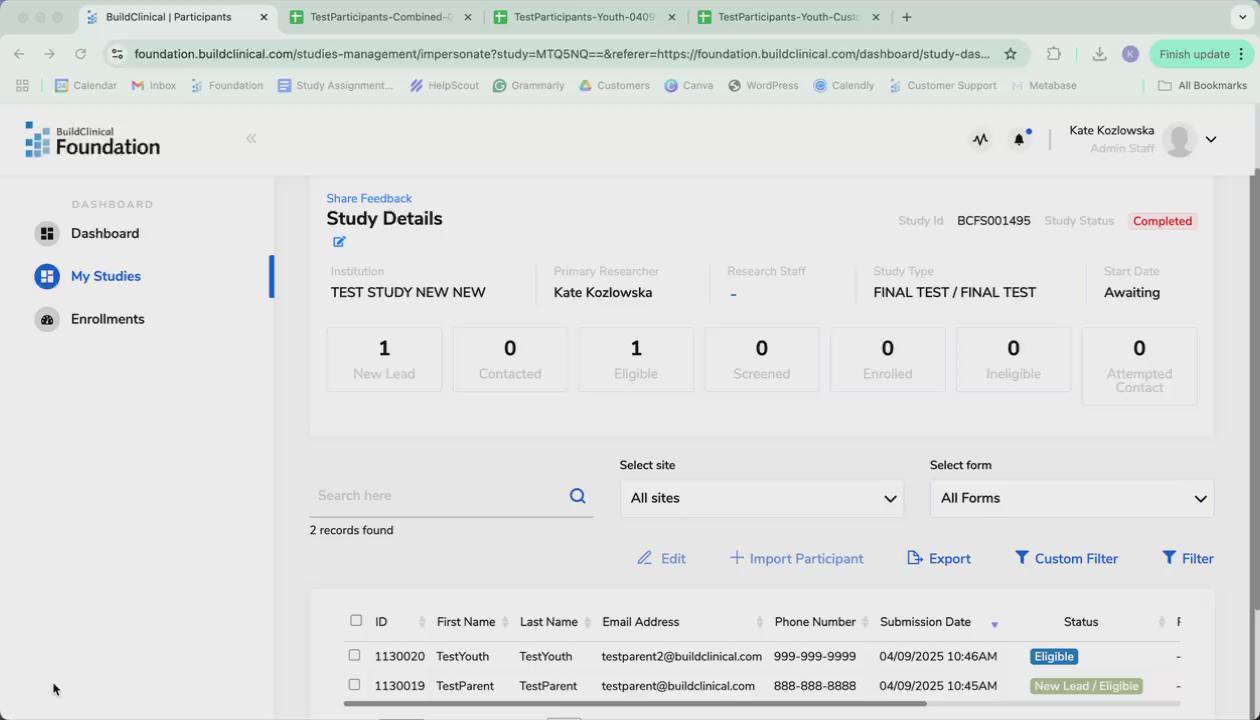Viewport: 1260px width, 720px height.
Task: Open the Select form dropdown
Action: pos(1072,498)
